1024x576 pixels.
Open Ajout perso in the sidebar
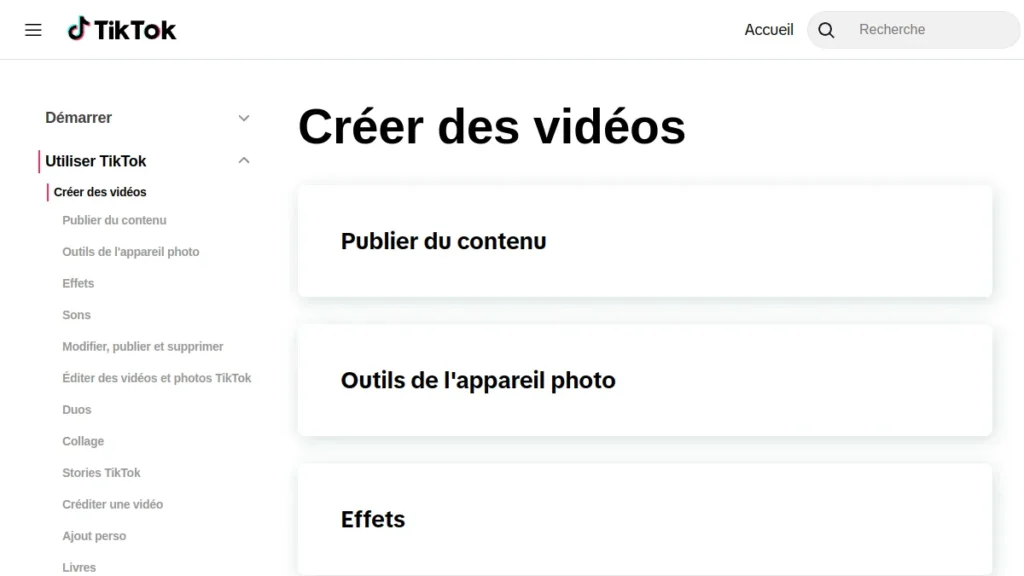[x=94, y=536]
